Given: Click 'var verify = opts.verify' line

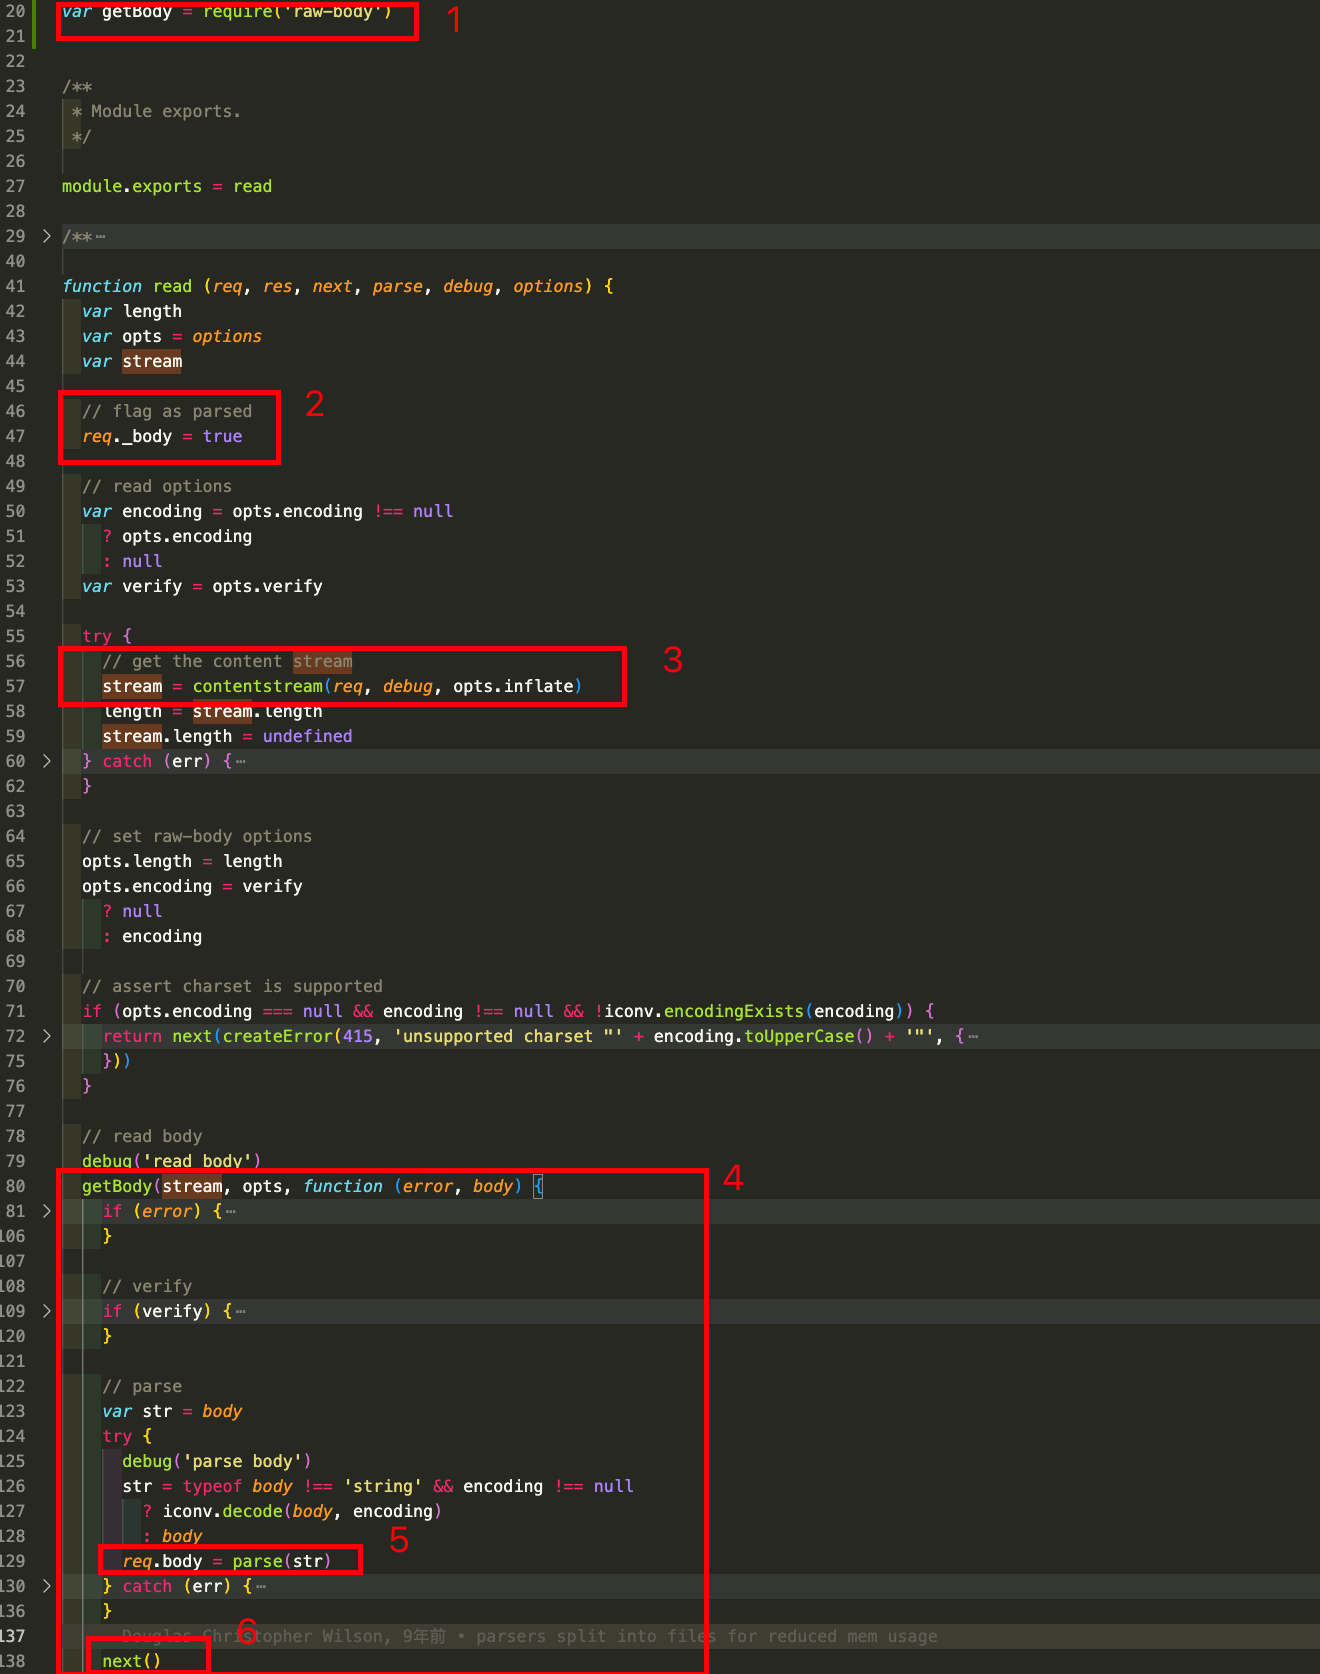Looking at the screenshot, I should 202,586.
